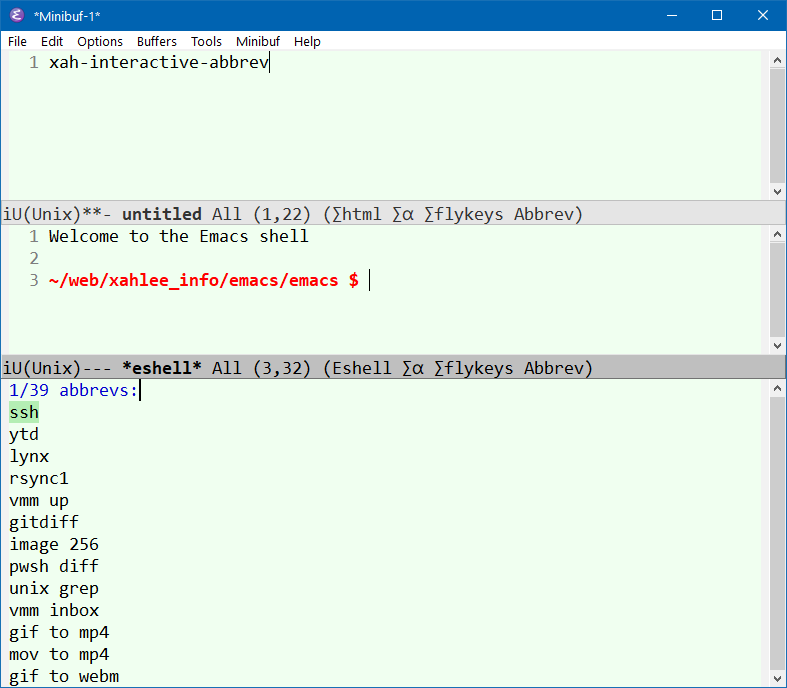
Task: Open the Minibuf menu
Action: click(x=258, y=41)
